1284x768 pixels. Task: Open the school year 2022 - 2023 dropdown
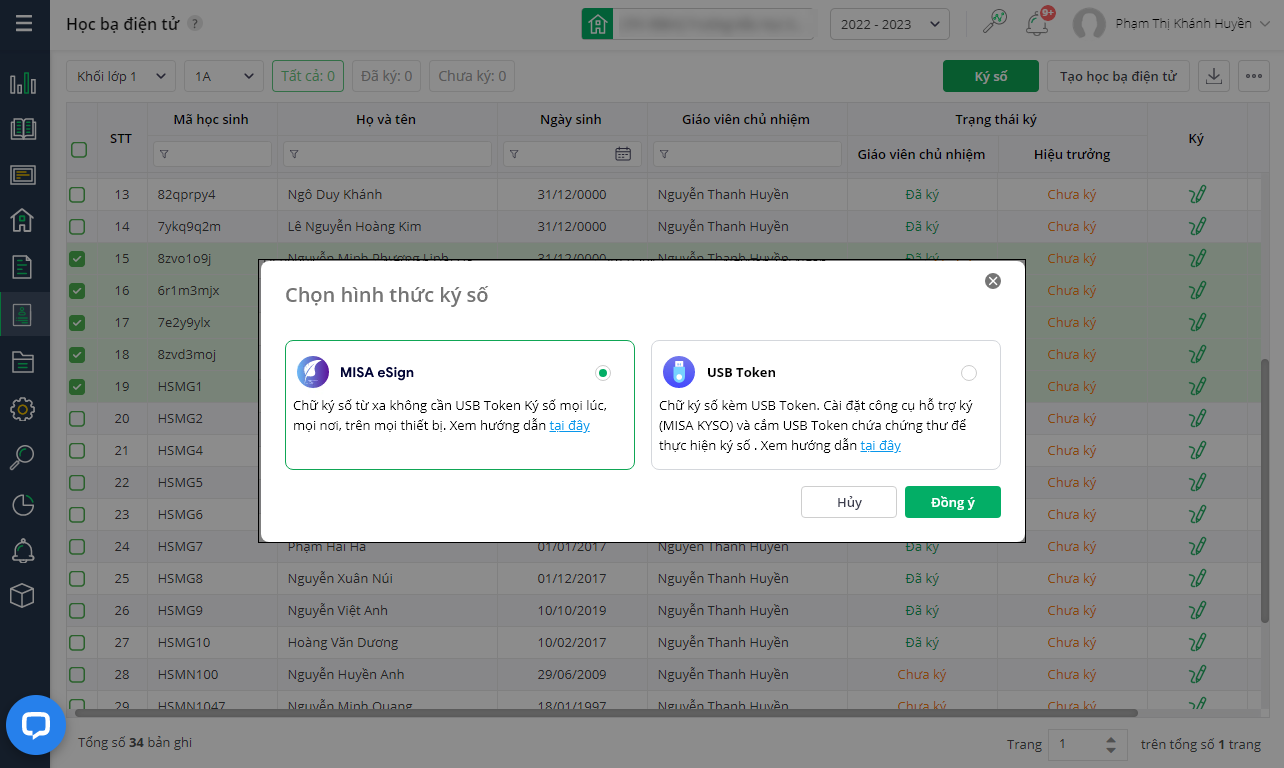coord(889,24)
